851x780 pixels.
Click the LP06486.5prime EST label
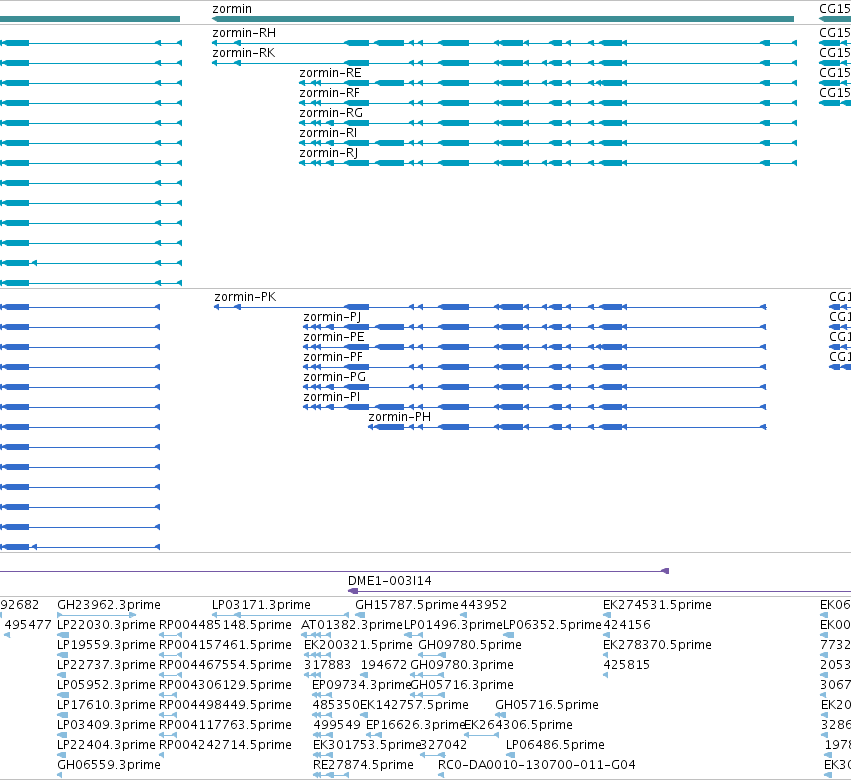coord(555,745)
